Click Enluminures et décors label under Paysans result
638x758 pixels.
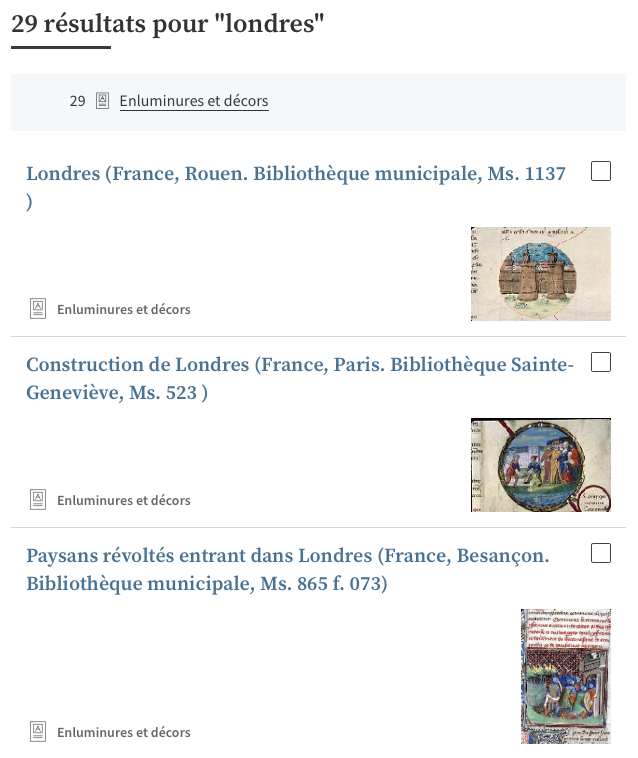tap(124, 733)
